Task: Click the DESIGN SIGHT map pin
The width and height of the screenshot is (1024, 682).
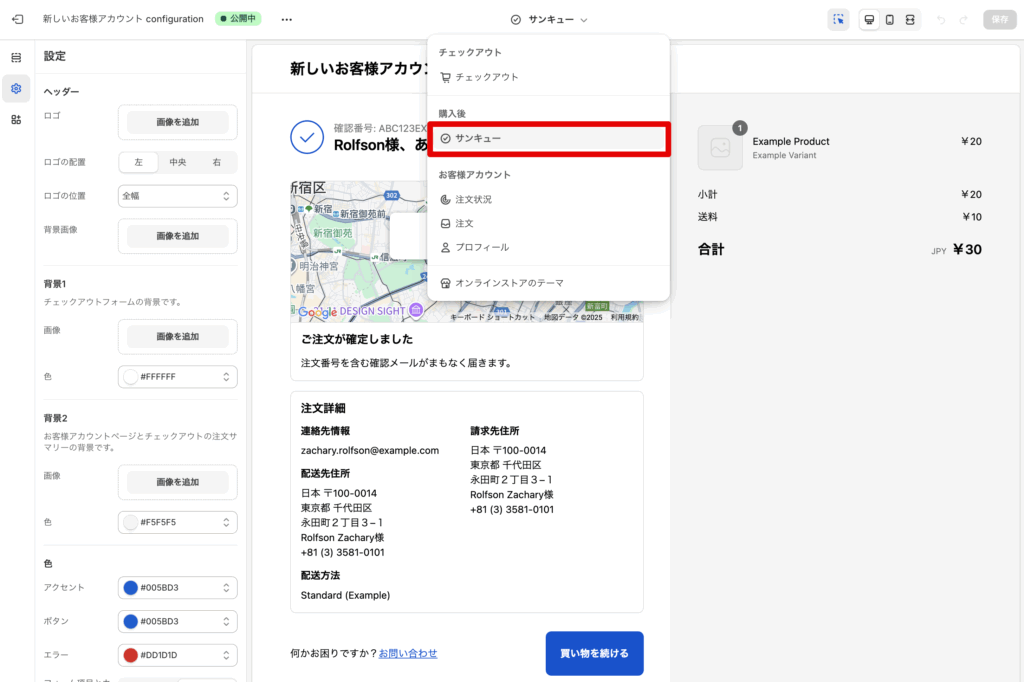Action: (x=416, y=310)
